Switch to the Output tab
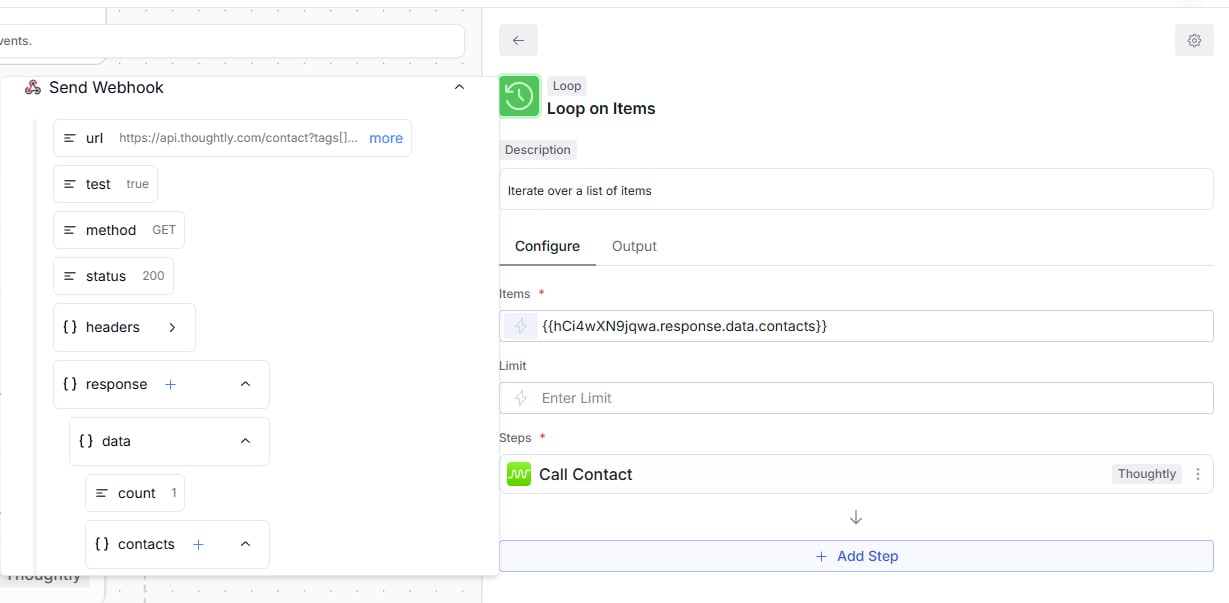1229x603 pixels. (634, 246)
